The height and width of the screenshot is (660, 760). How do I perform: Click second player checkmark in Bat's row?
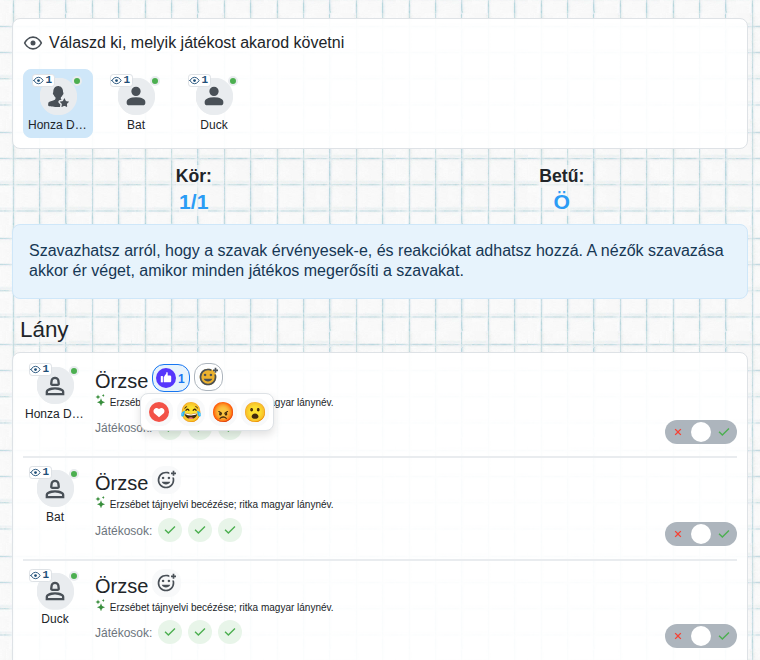tap(200, 530)
